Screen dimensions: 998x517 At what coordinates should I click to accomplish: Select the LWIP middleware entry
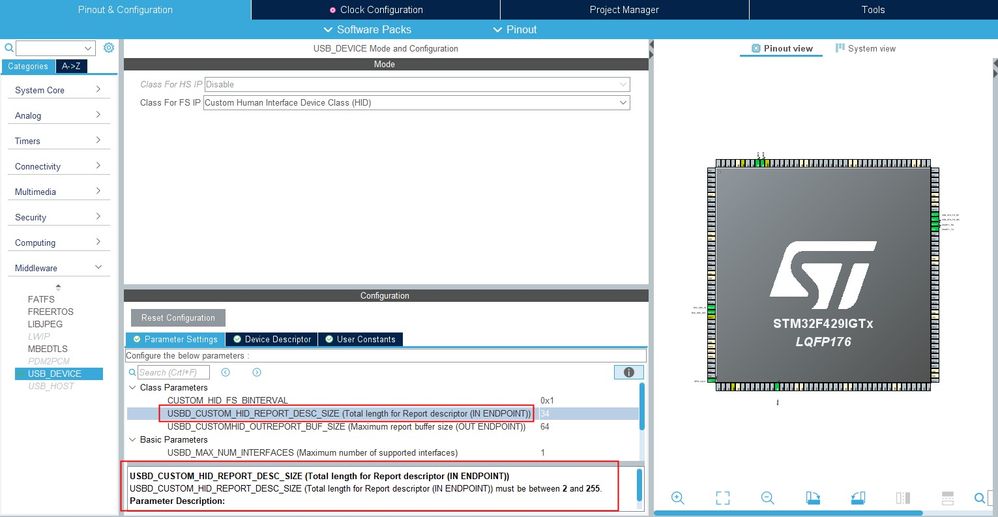pyautogui.click(x=37, y=336)
